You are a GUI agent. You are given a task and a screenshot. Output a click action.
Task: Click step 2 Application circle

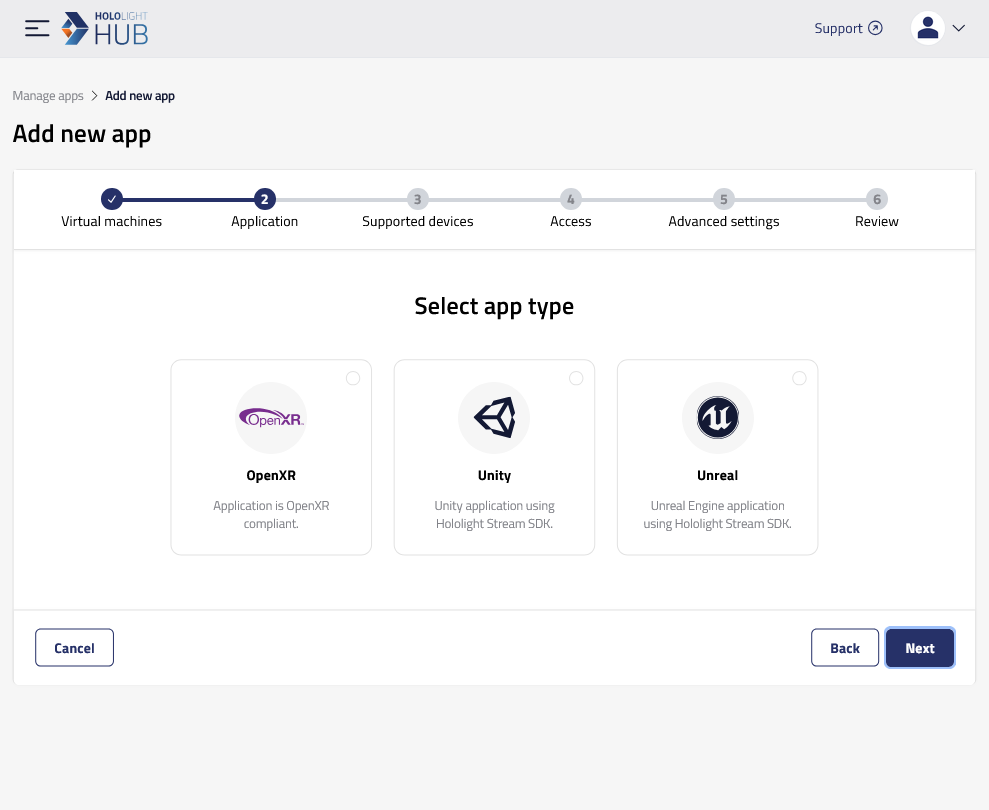pyautogui.click(x=264, y=199)
